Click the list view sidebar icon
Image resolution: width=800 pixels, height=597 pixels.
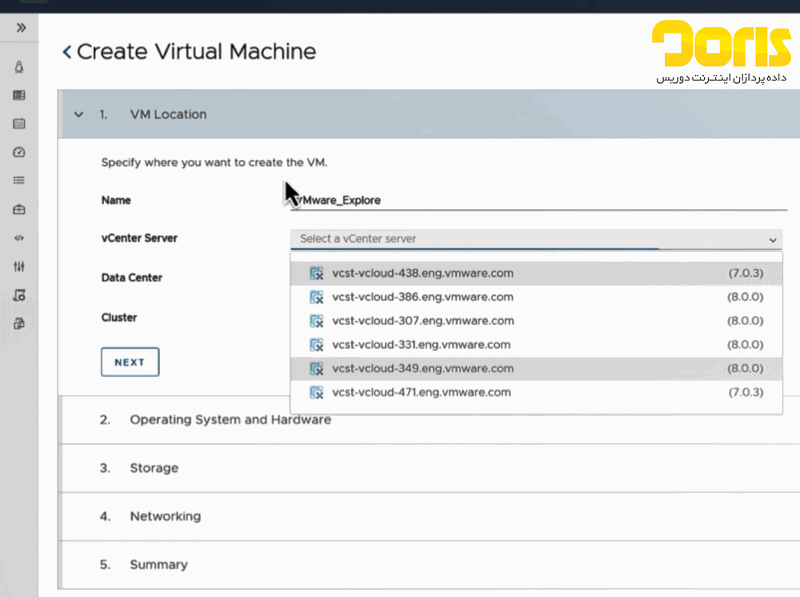coord(19,181)
